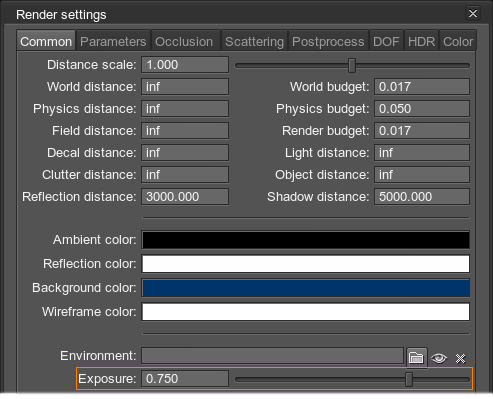The width and height of the screenshot is (493, 399).
Task: Open the DOF tab
Action: pyautogui.click(x=386, y=42)
